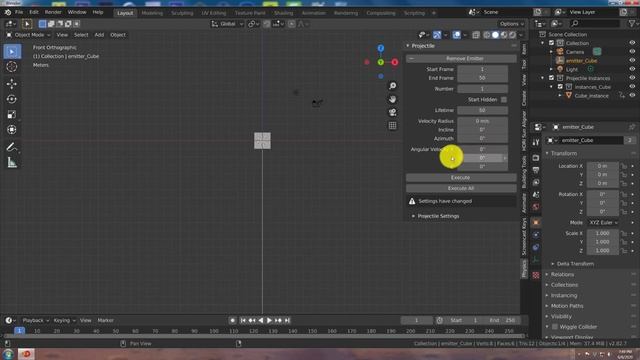Activate the Cursor tool
Screen dimensions: 640x360
coord(12,67)
